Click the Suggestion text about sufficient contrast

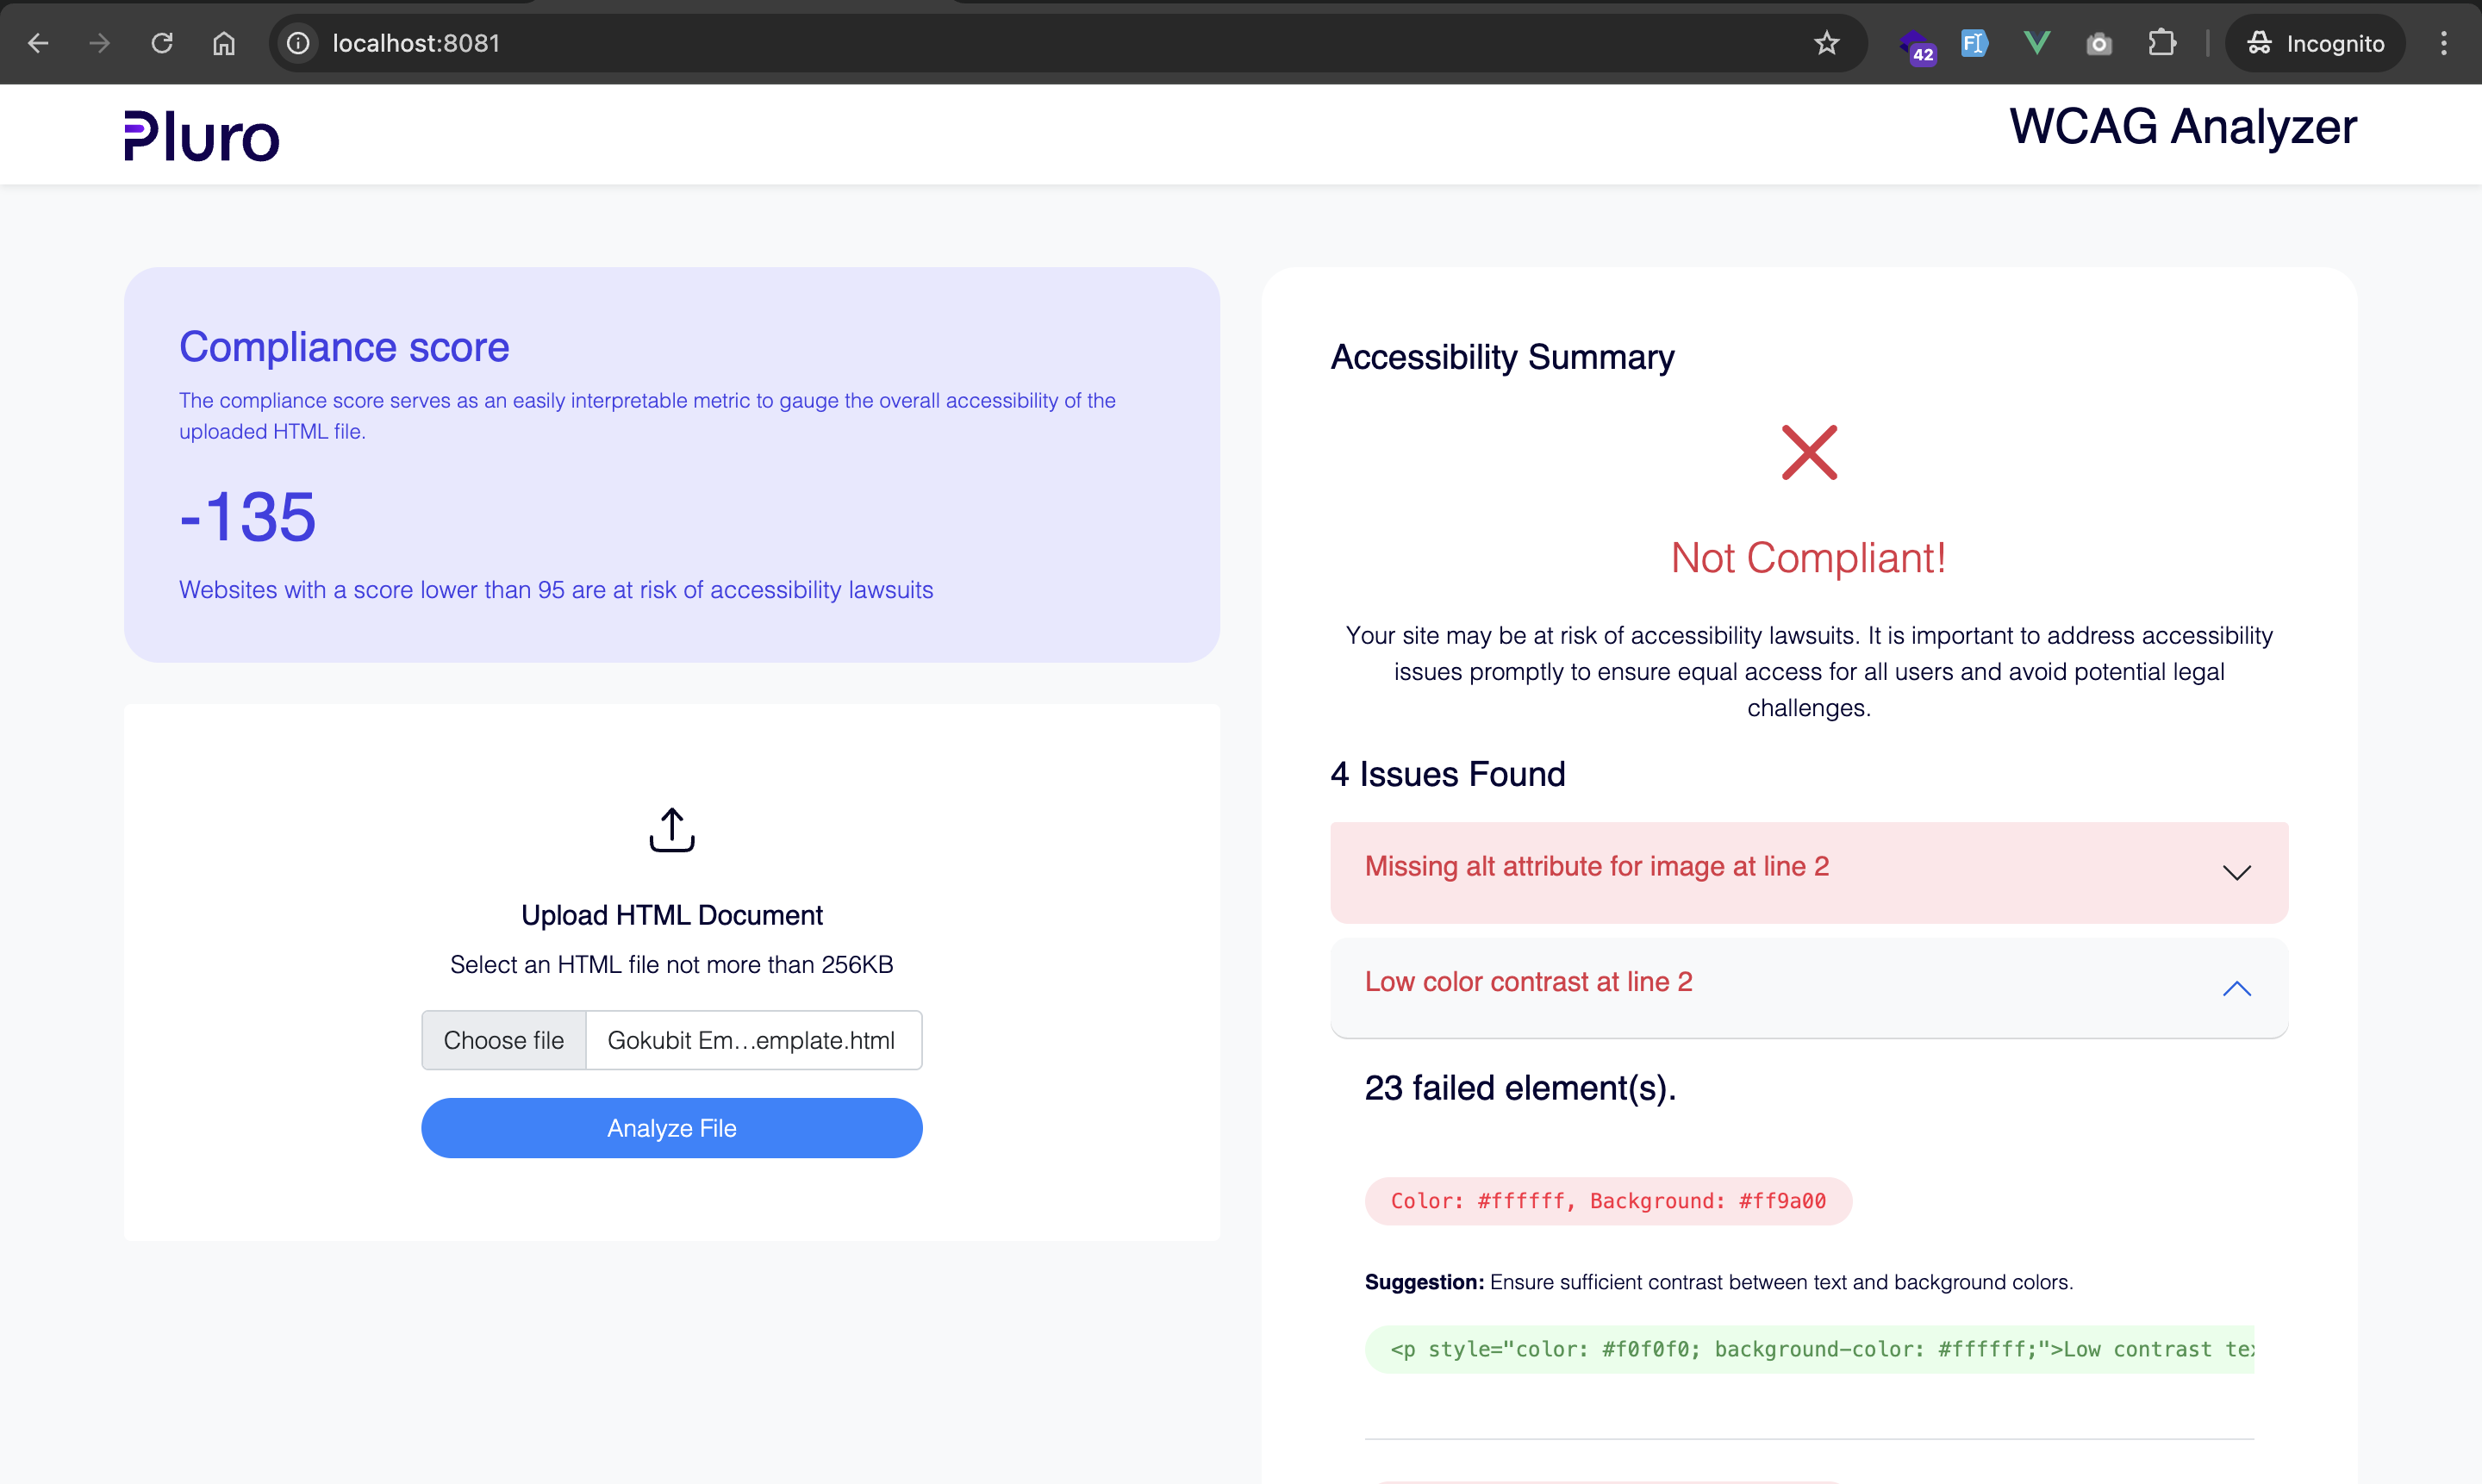1718,1282
